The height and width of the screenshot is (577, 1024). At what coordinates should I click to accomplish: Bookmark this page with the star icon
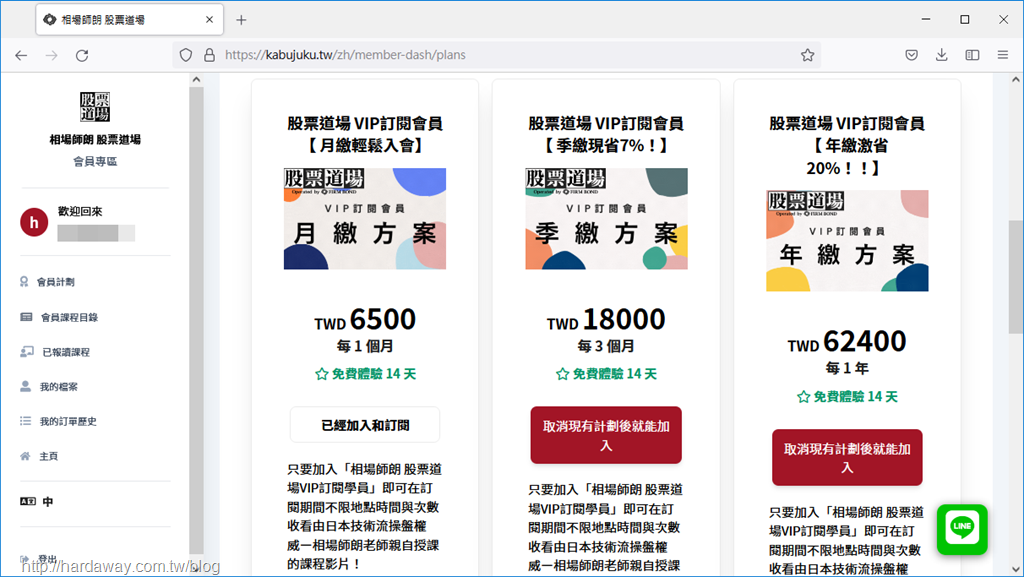pyautogui.click(x=808, y=55)
